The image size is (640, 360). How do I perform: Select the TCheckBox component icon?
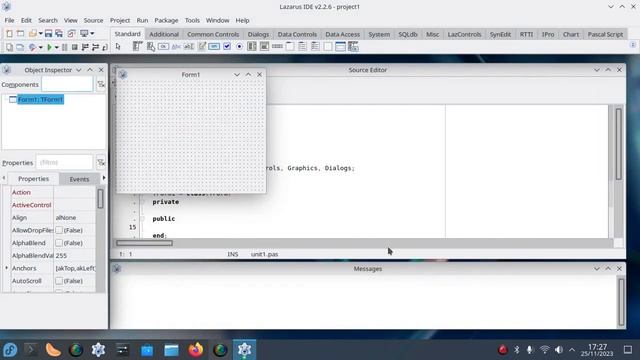(x=227, y=47)
